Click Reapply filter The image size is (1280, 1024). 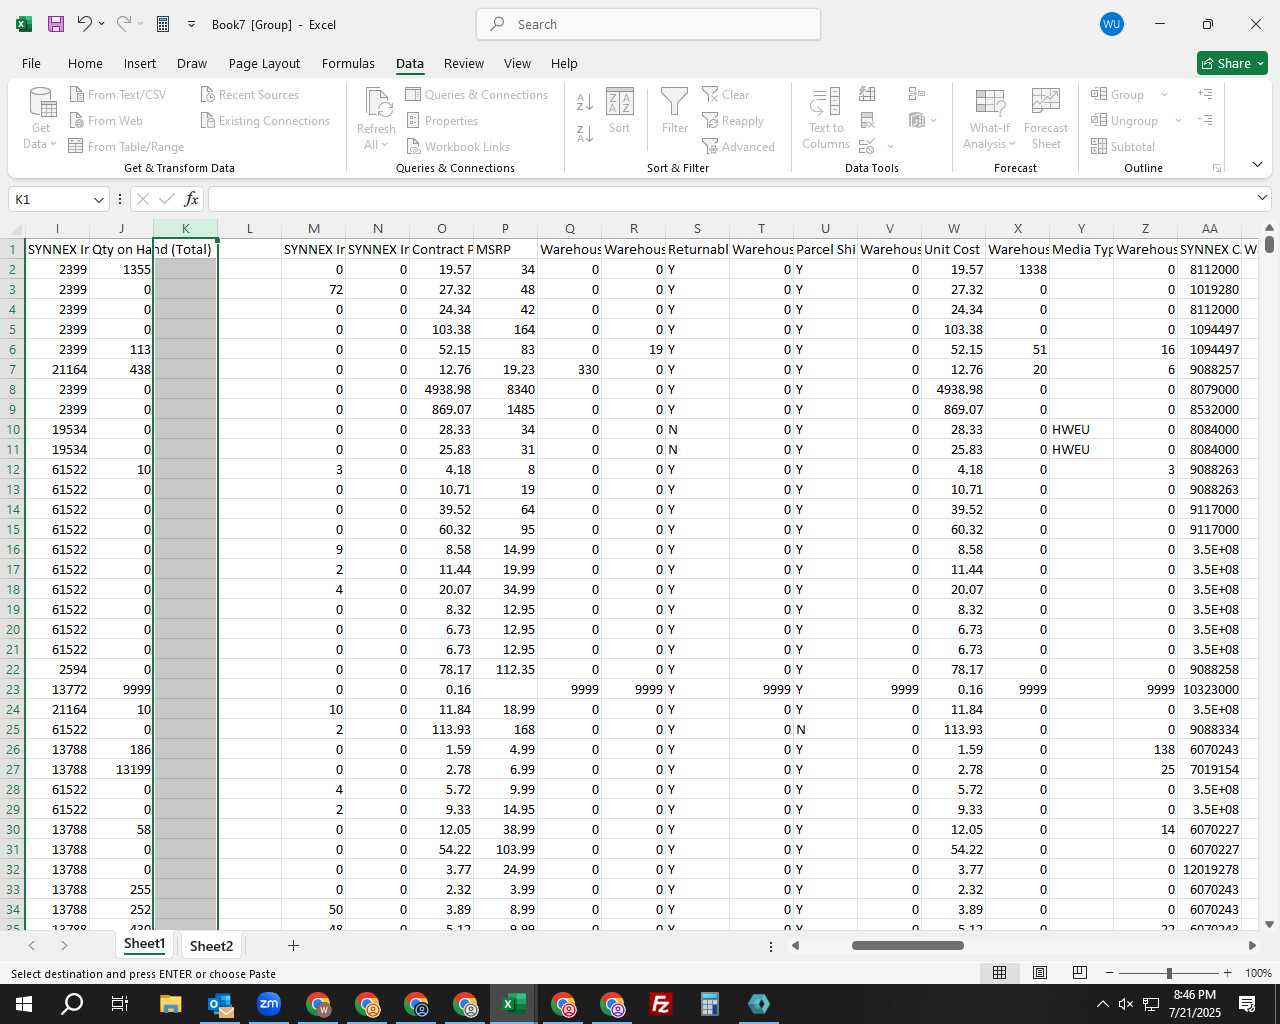tap(733, 120)
